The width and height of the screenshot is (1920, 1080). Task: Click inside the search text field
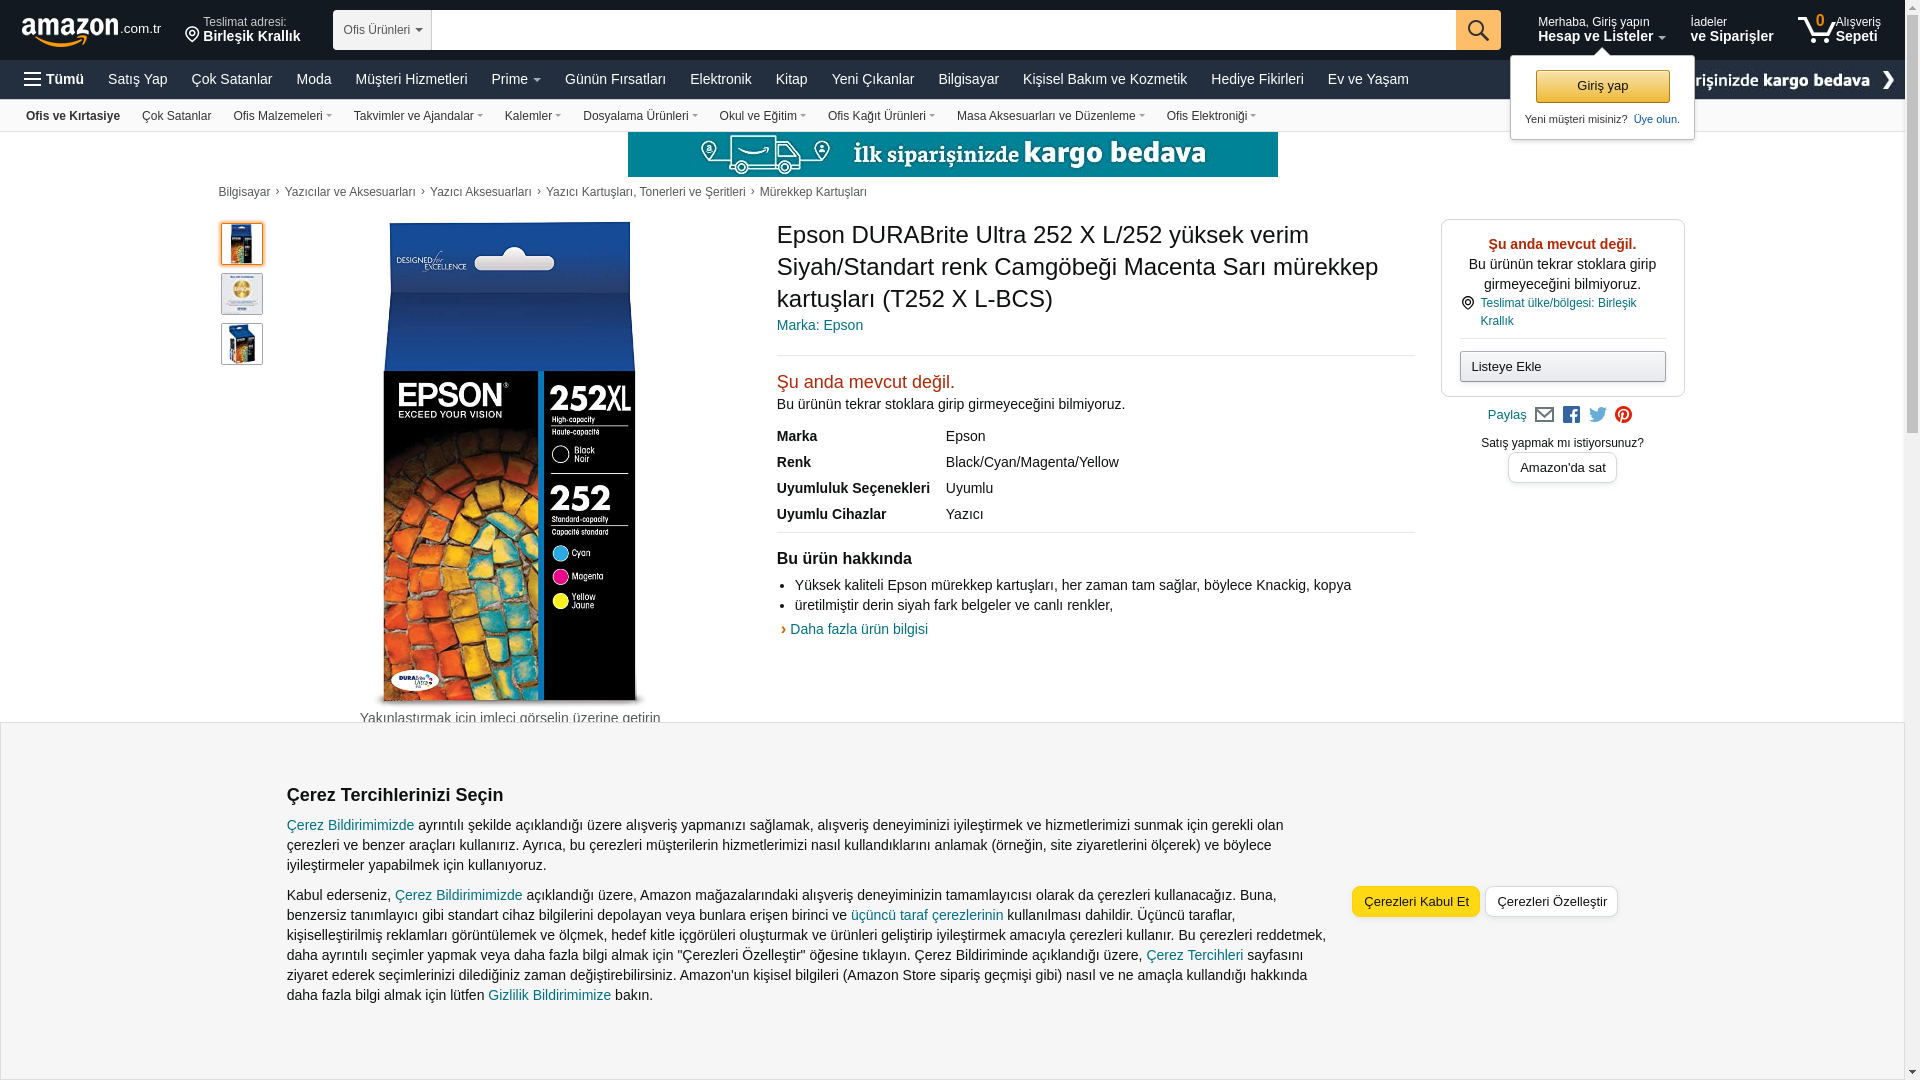[942, 30]
